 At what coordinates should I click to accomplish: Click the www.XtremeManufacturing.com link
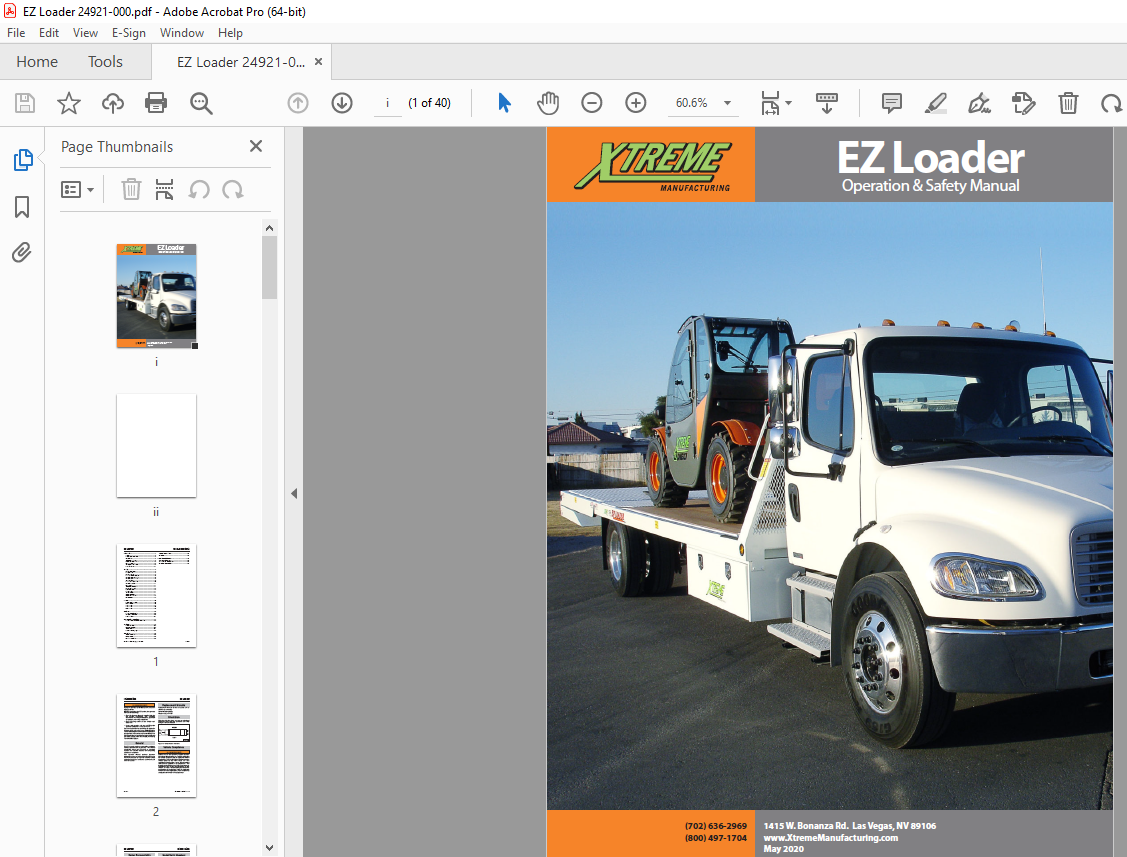[831, 838]
